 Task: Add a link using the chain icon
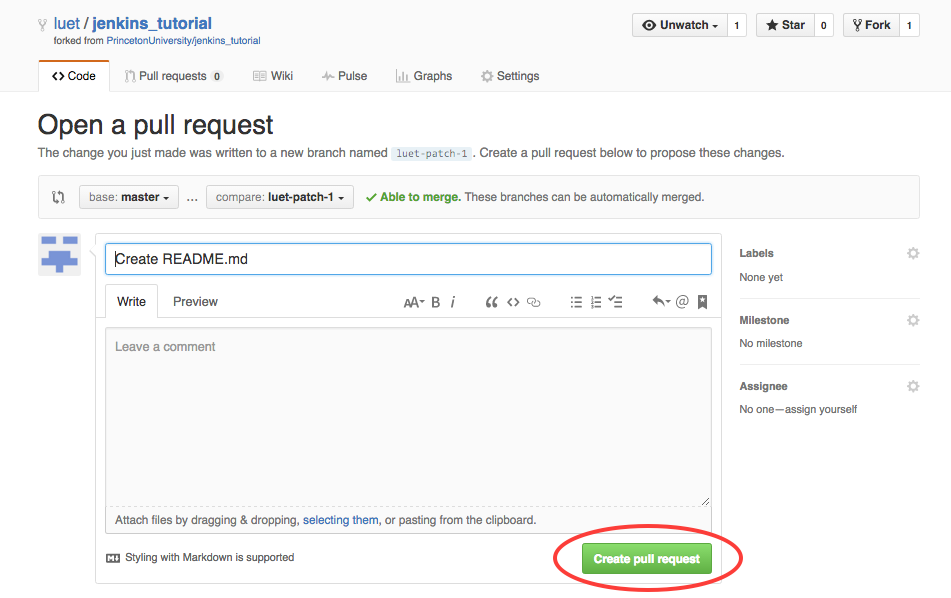(534, 302)
